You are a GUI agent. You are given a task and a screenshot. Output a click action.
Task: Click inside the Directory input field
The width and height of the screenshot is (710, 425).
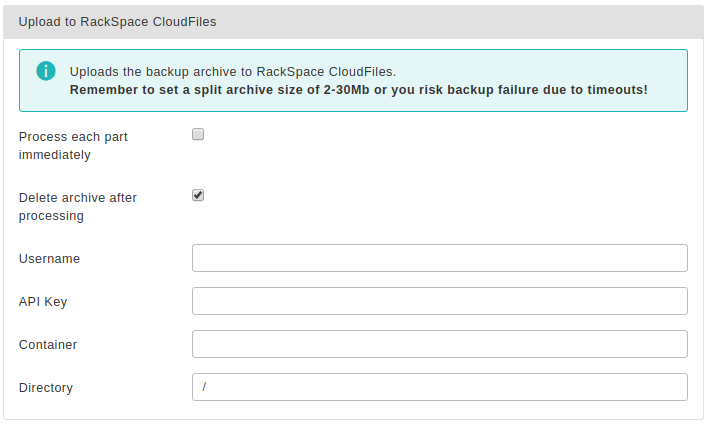point(440,387)
